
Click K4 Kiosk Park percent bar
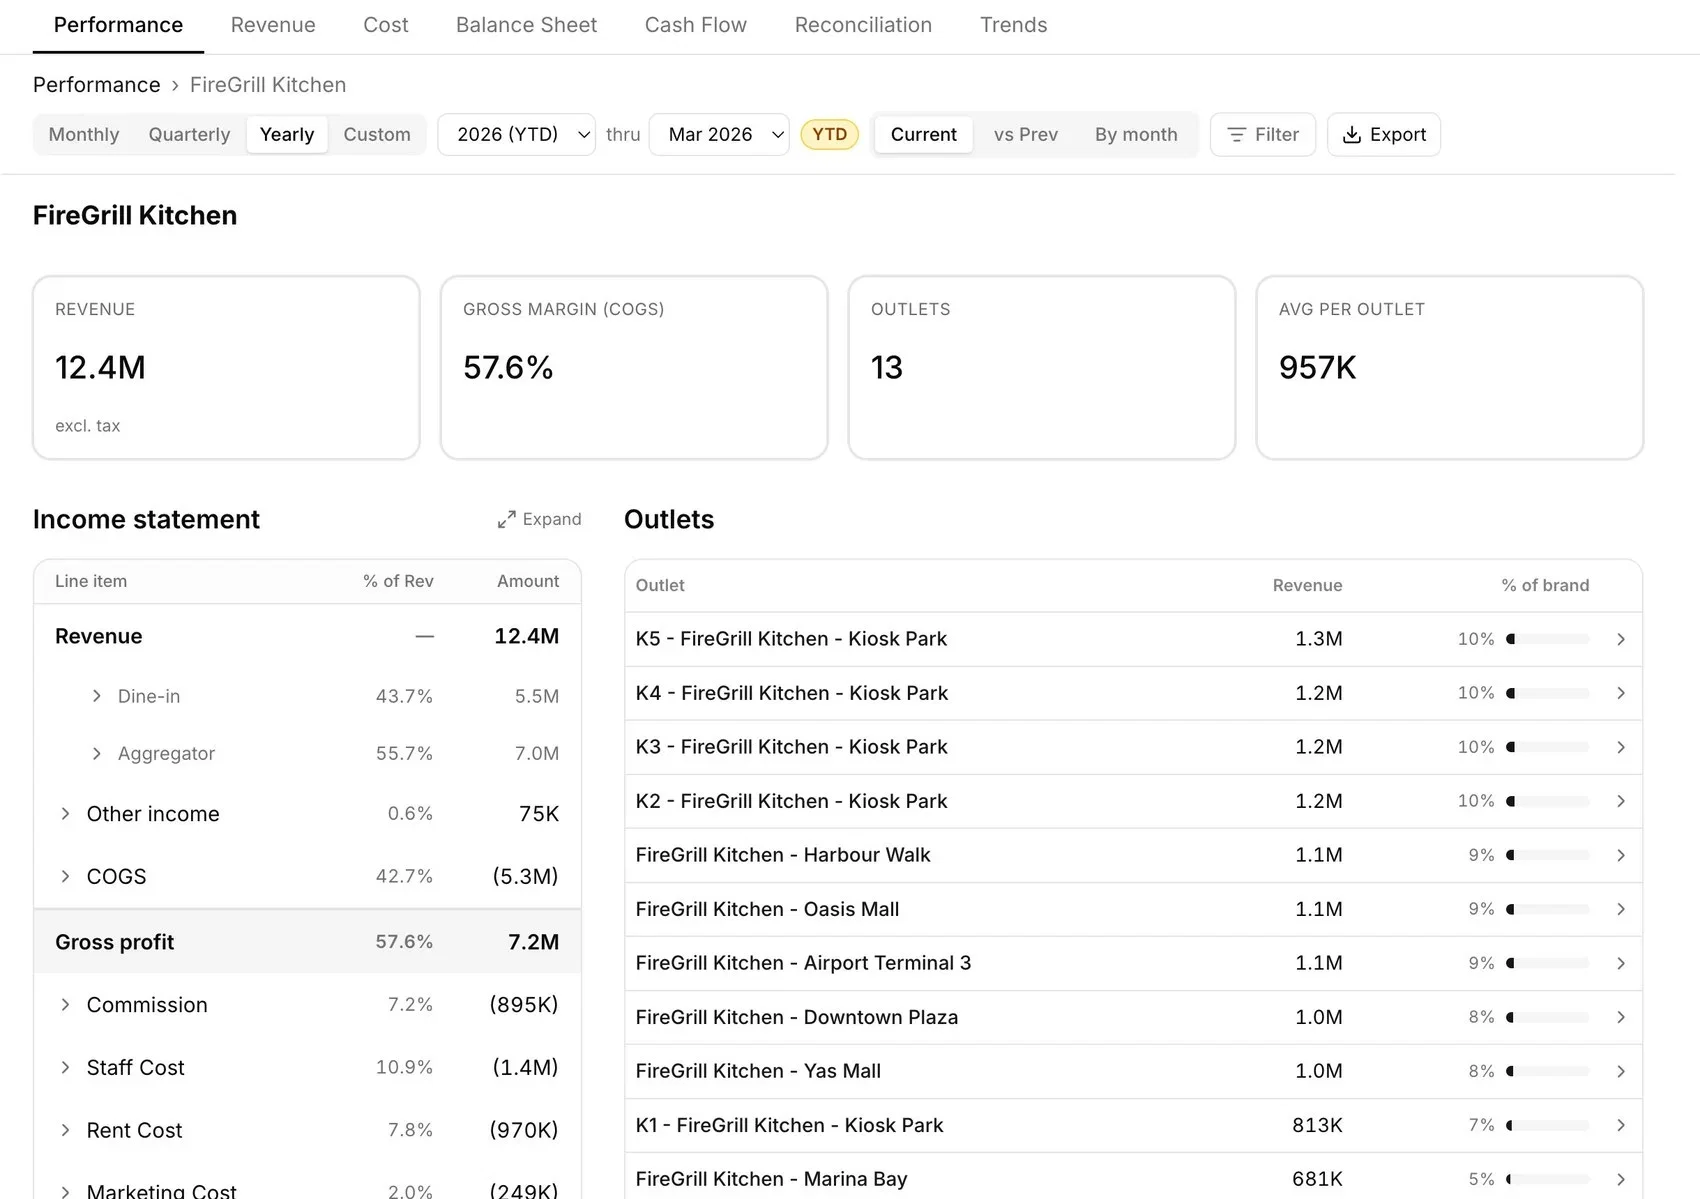click(x=1548, y=693)
